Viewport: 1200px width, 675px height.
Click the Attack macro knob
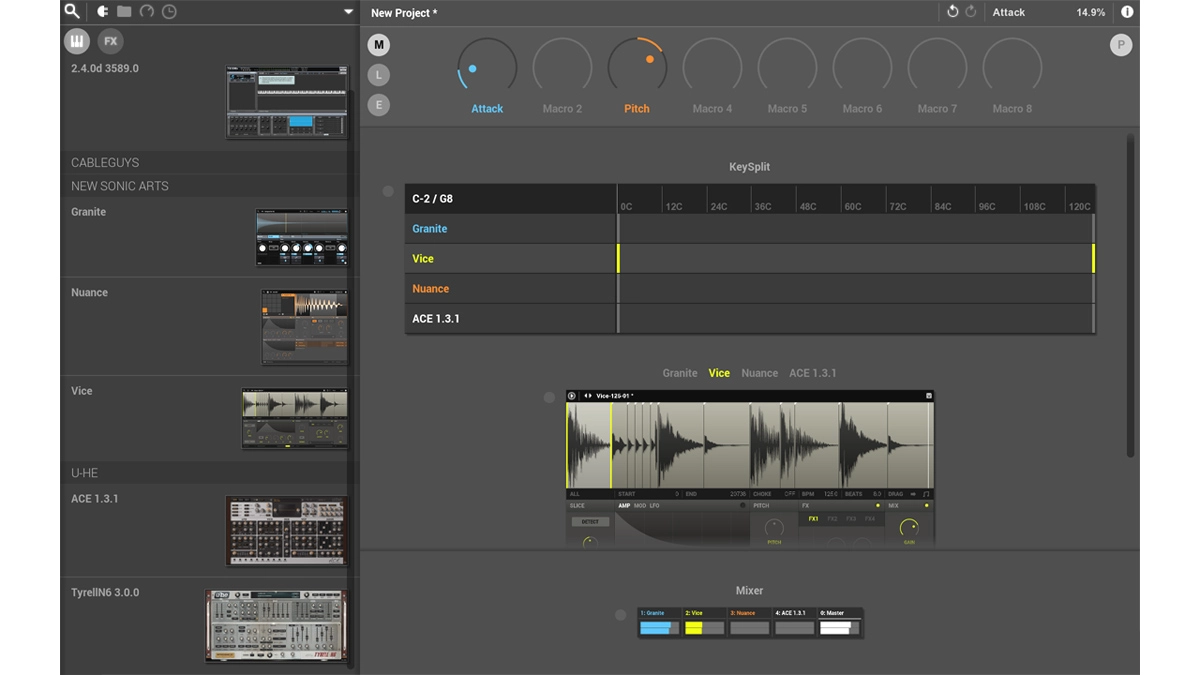click(x=487, y=67)
